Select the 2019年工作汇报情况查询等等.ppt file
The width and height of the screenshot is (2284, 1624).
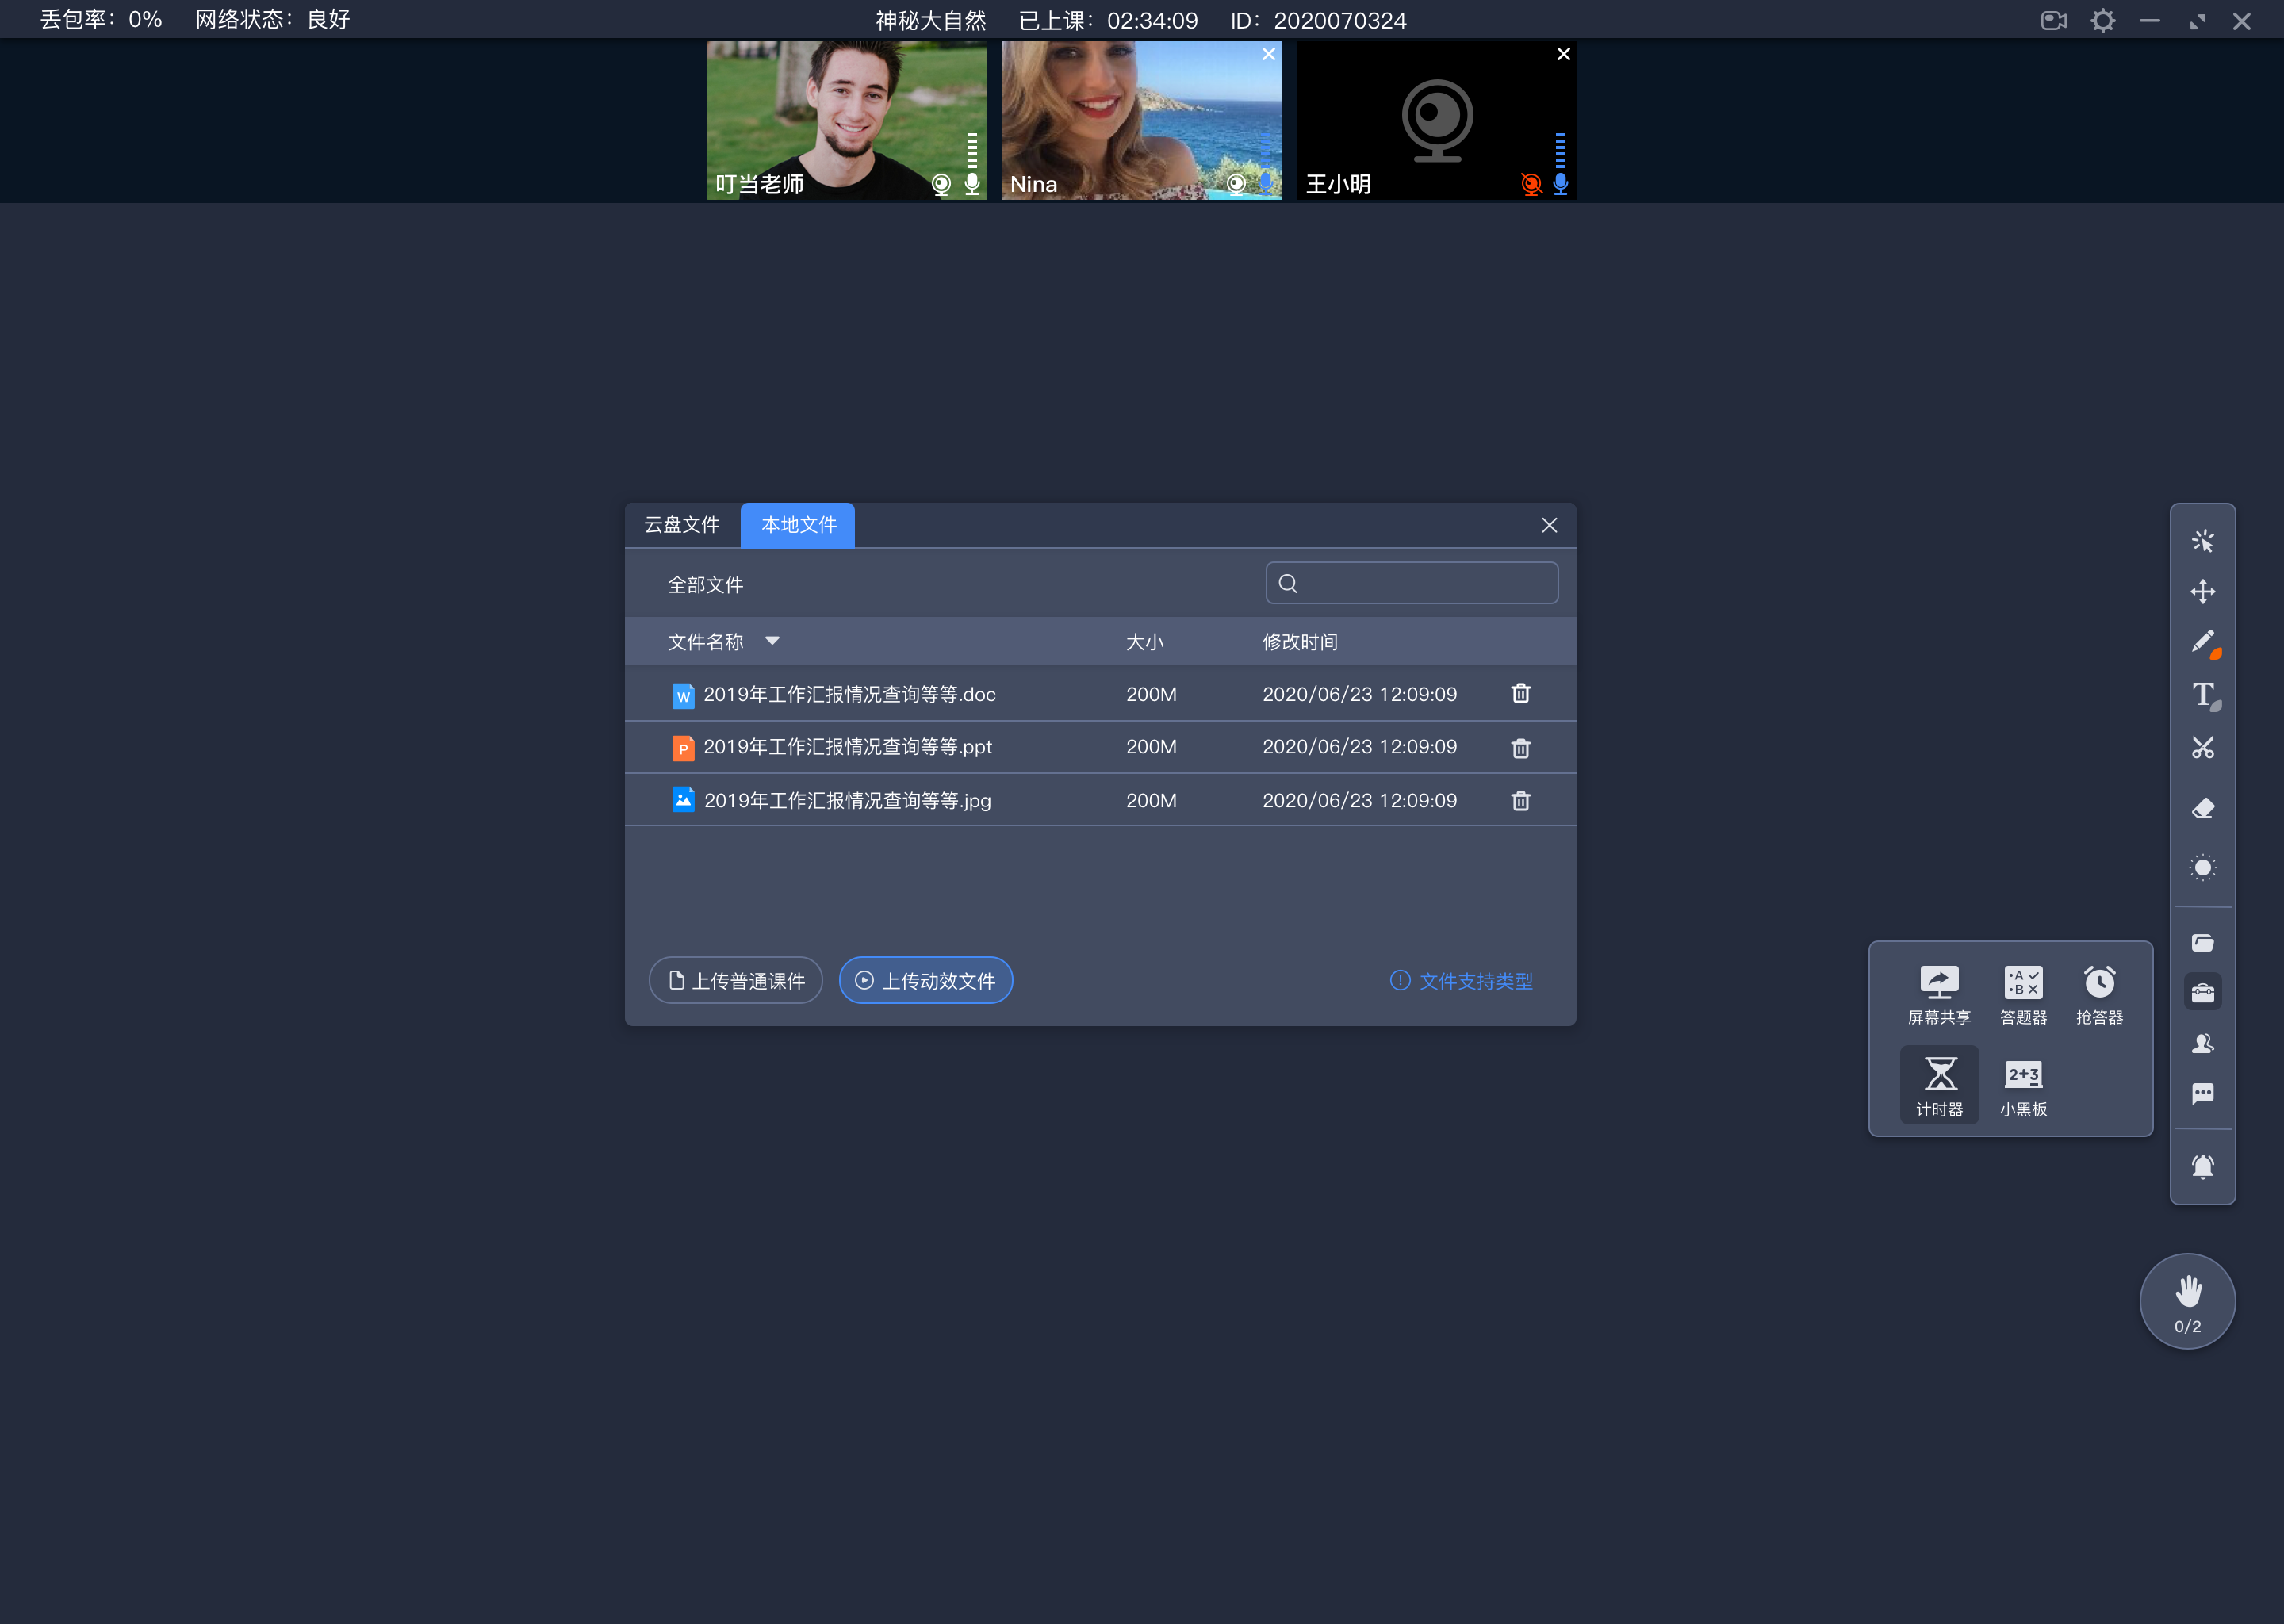pos(849,747)
